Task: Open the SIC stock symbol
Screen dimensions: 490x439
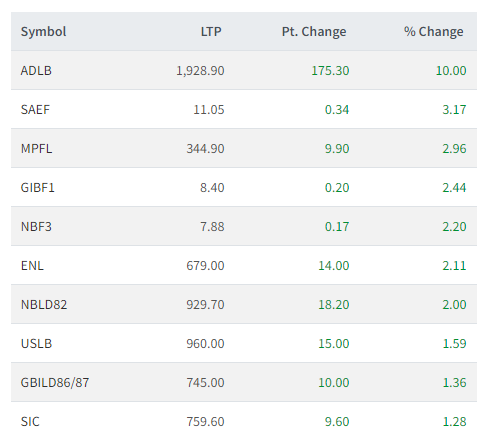Action: [x=30, y=422]
